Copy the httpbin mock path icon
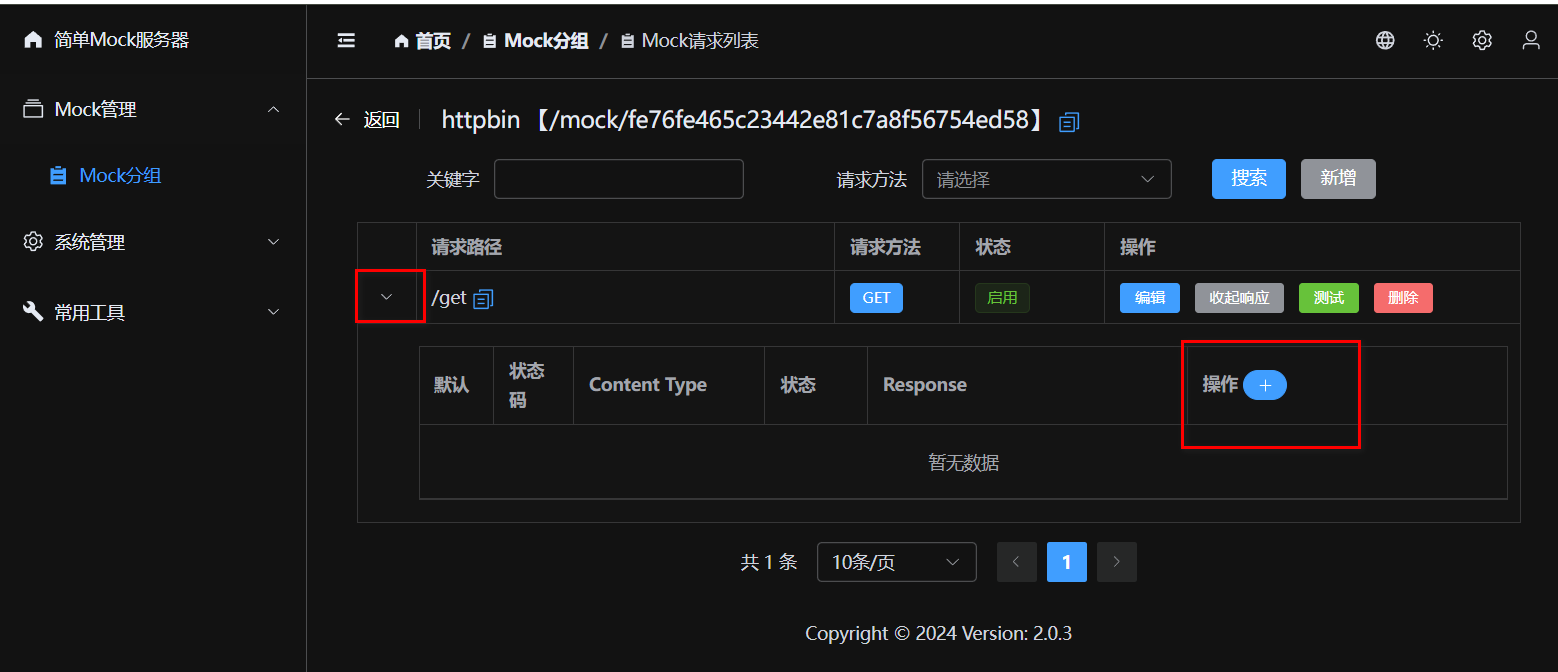The image size is (1558, 672). pyautogui.click(x=1069, y=122)
